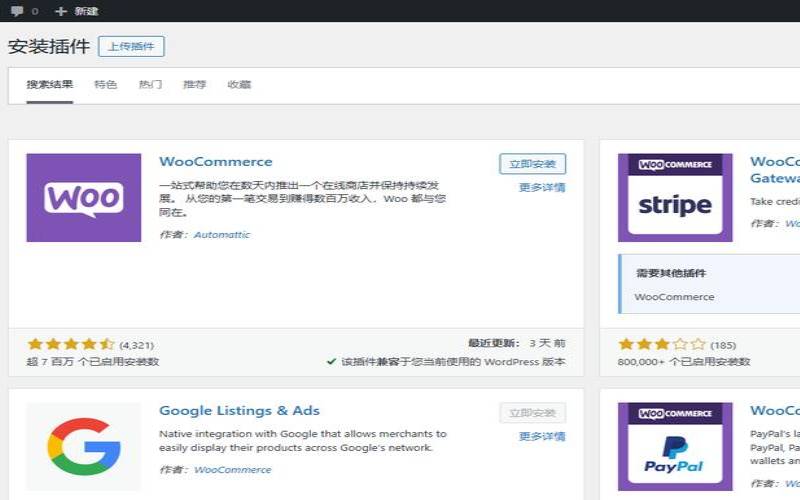Screen dimensions: 800x500
Task: Click the plus New icon in admin bar
Action: pos(61,11)
